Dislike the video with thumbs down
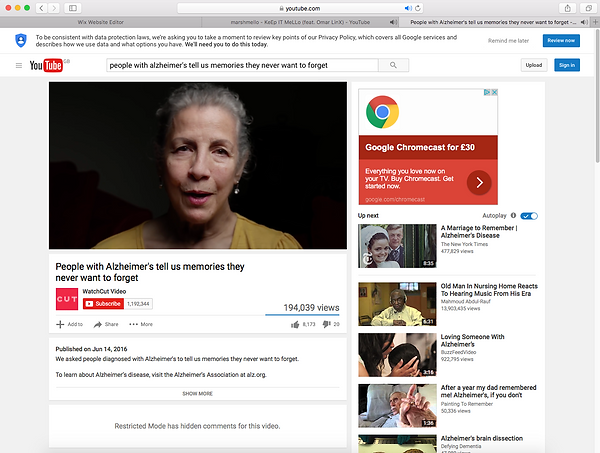 tap(326, 324)
